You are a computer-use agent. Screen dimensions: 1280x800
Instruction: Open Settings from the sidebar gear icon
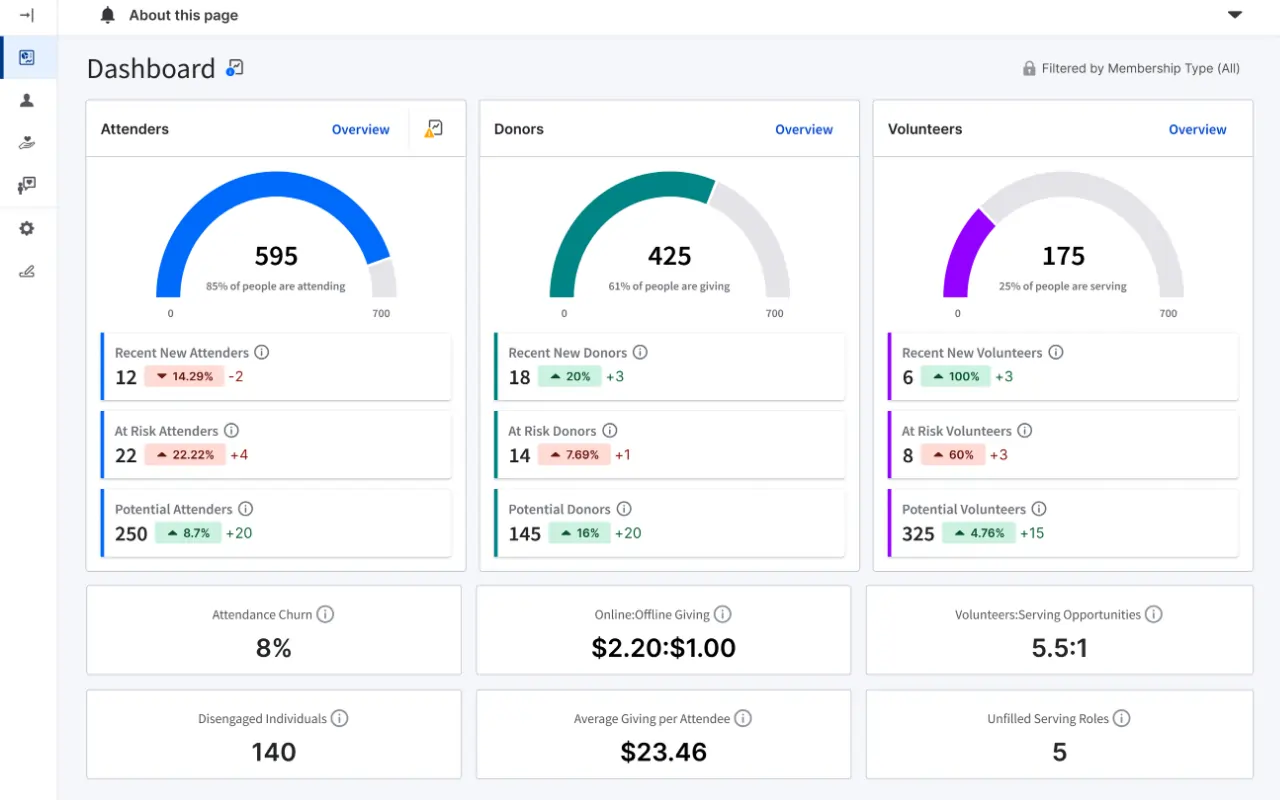(x=28, y=228)
